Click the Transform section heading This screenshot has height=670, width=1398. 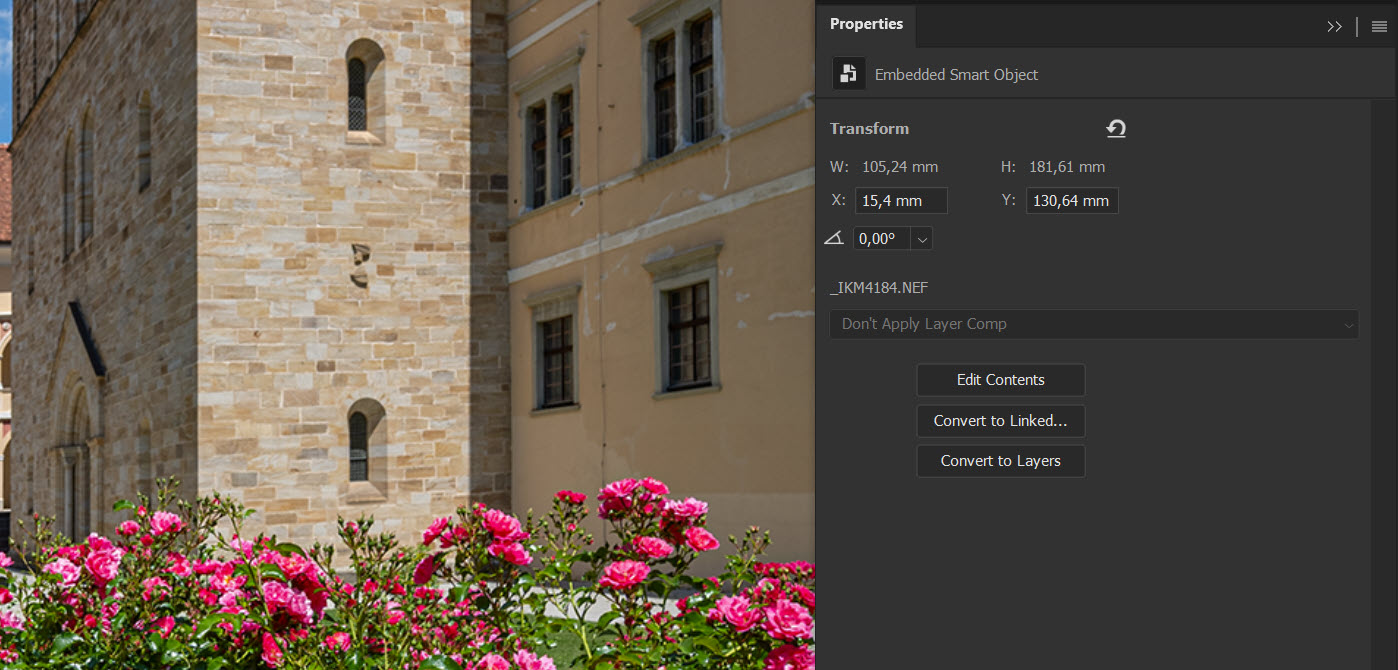pyautogui.click(x=869, y=128)
